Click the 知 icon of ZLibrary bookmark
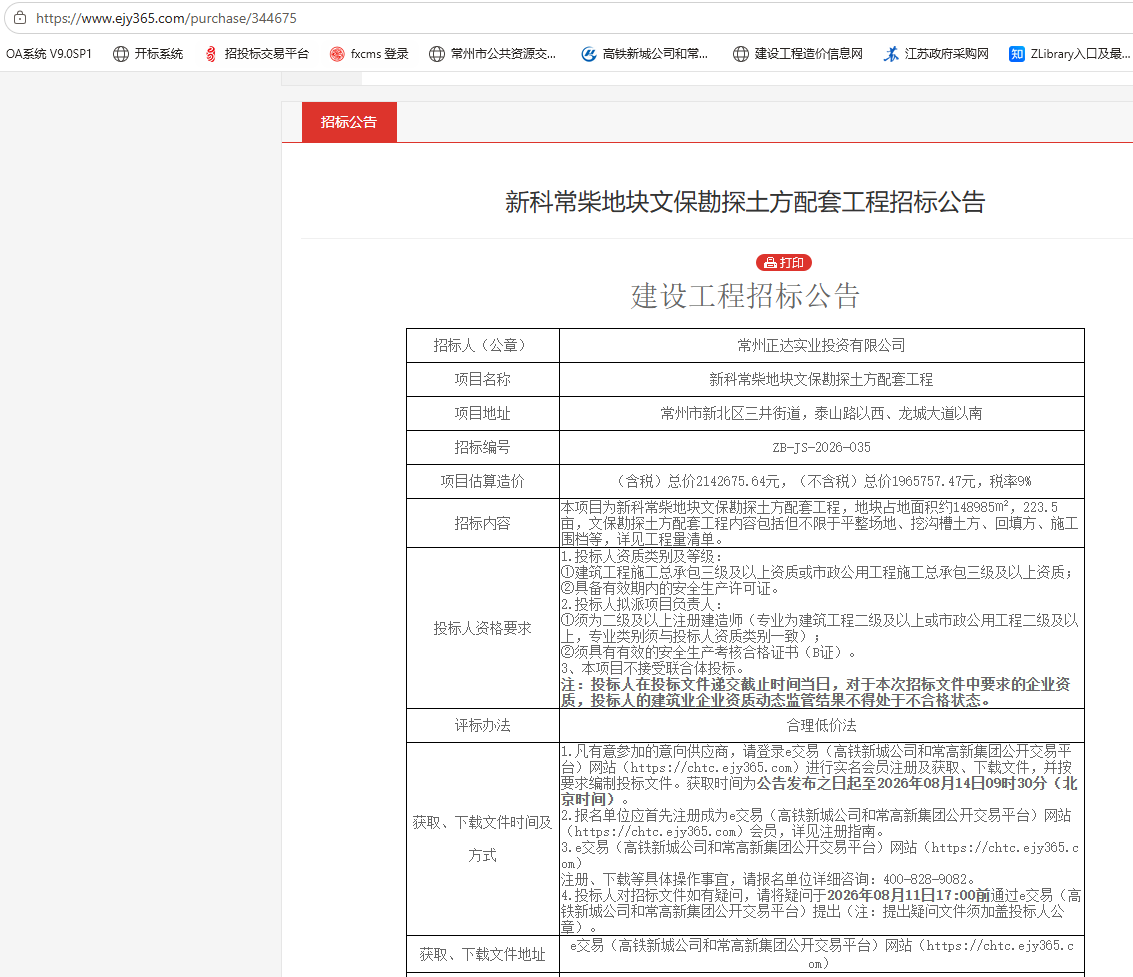Viewport: 1133px width, 977px height. (x=1017, y=53)
